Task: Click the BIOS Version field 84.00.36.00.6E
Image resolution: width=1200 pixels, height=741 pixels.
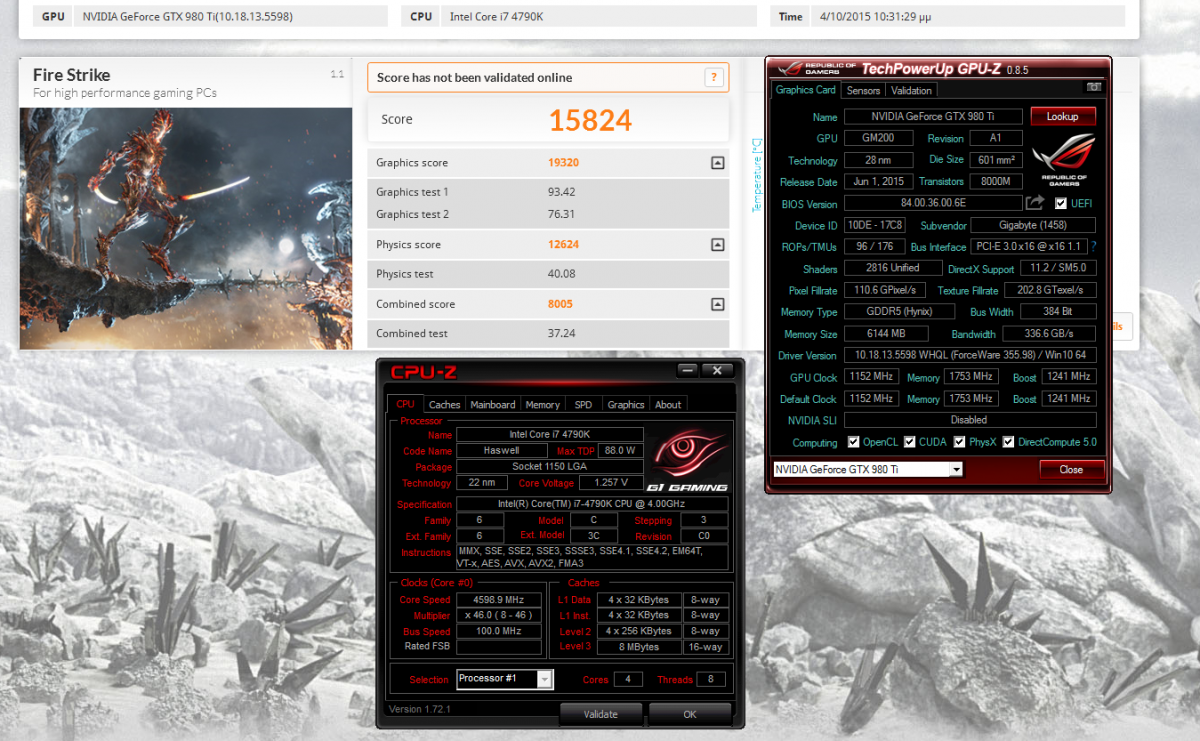Action: pyautogui.click(x=933, y=203)
